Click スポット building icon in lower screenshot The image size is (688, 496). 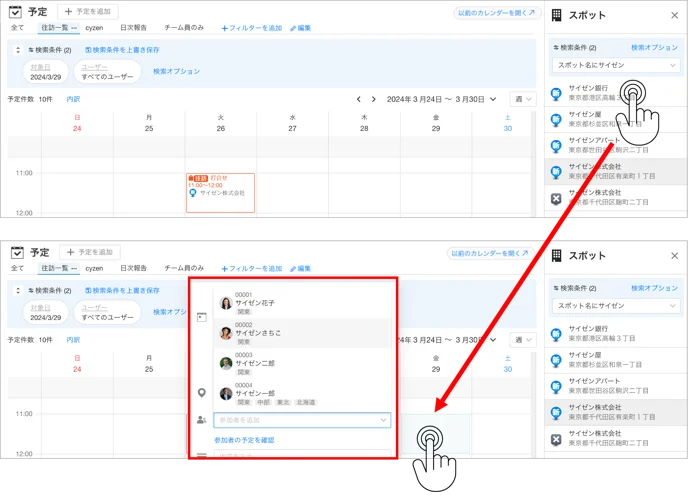click(x=556, y=255)
